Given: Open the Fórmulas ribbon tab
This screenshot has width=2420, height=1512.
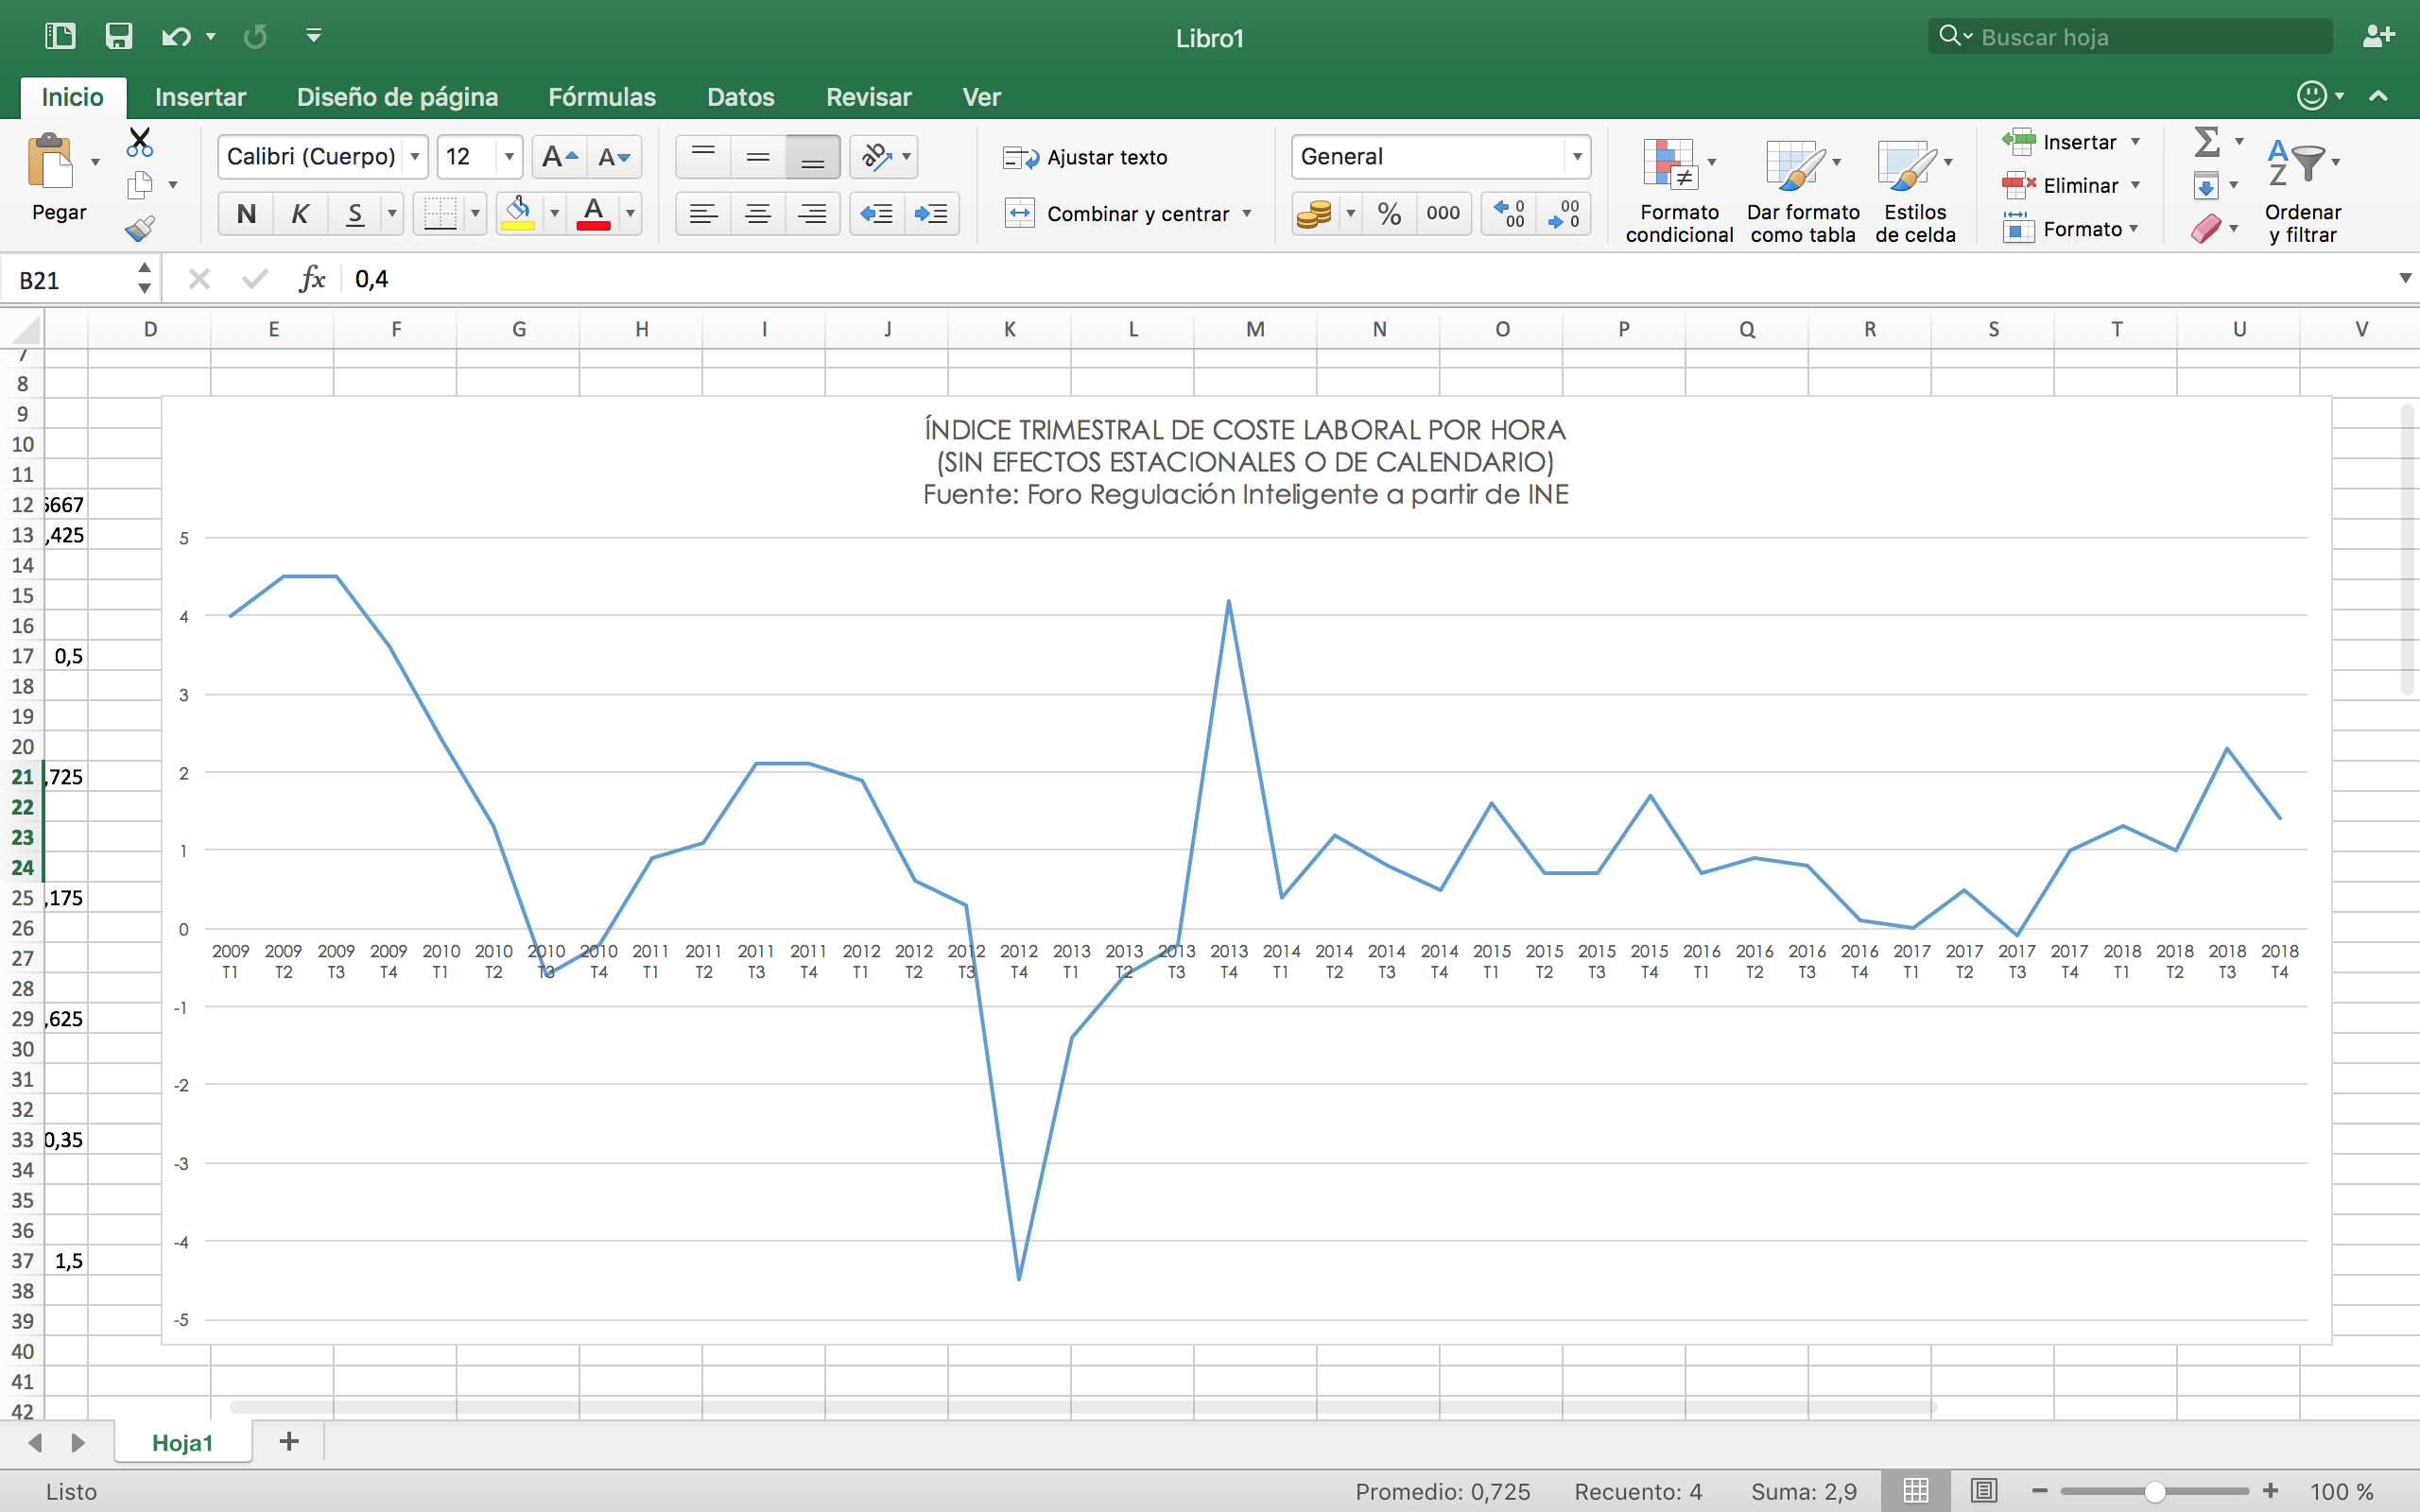Looking at the screenshot, I should [602, 97].
